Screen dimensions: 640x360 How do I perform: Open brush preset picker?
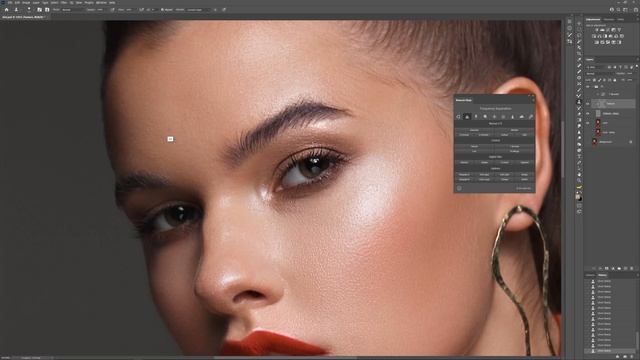pos(29,9)
